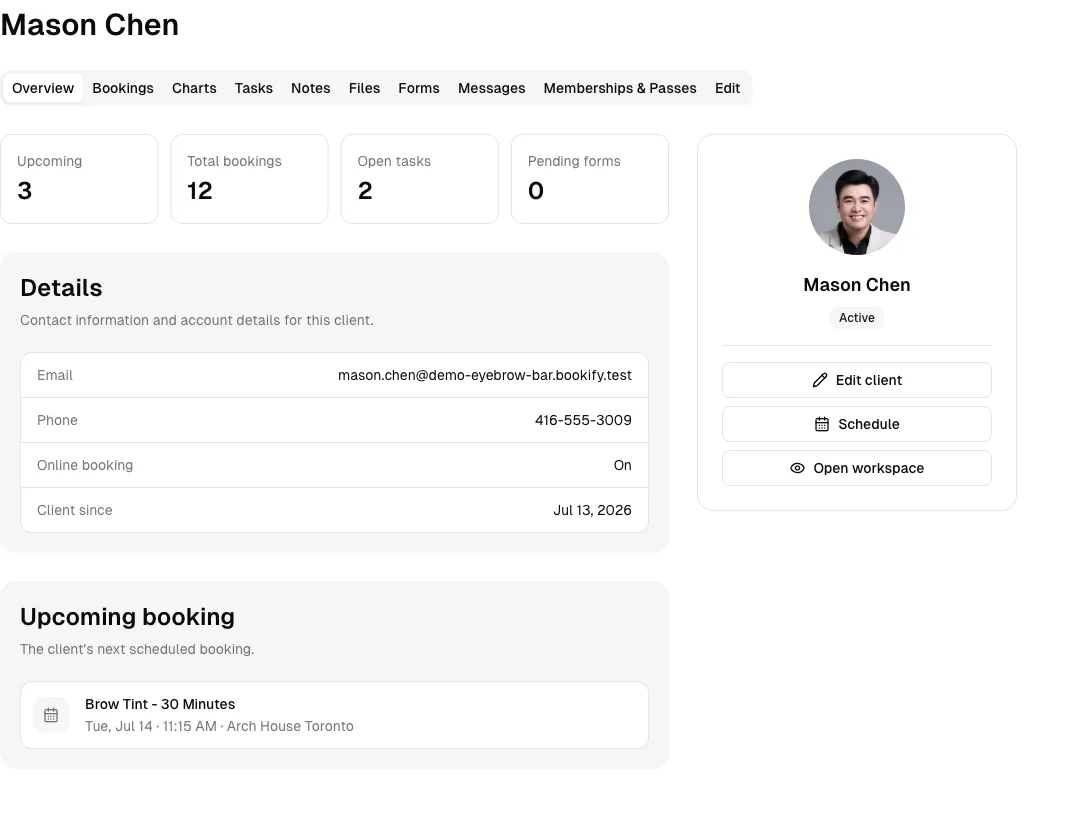Click the email mason.chen@demo-eyebrow-bar.bookify.test
1080x826 pixels.
[x=485, y=375]
